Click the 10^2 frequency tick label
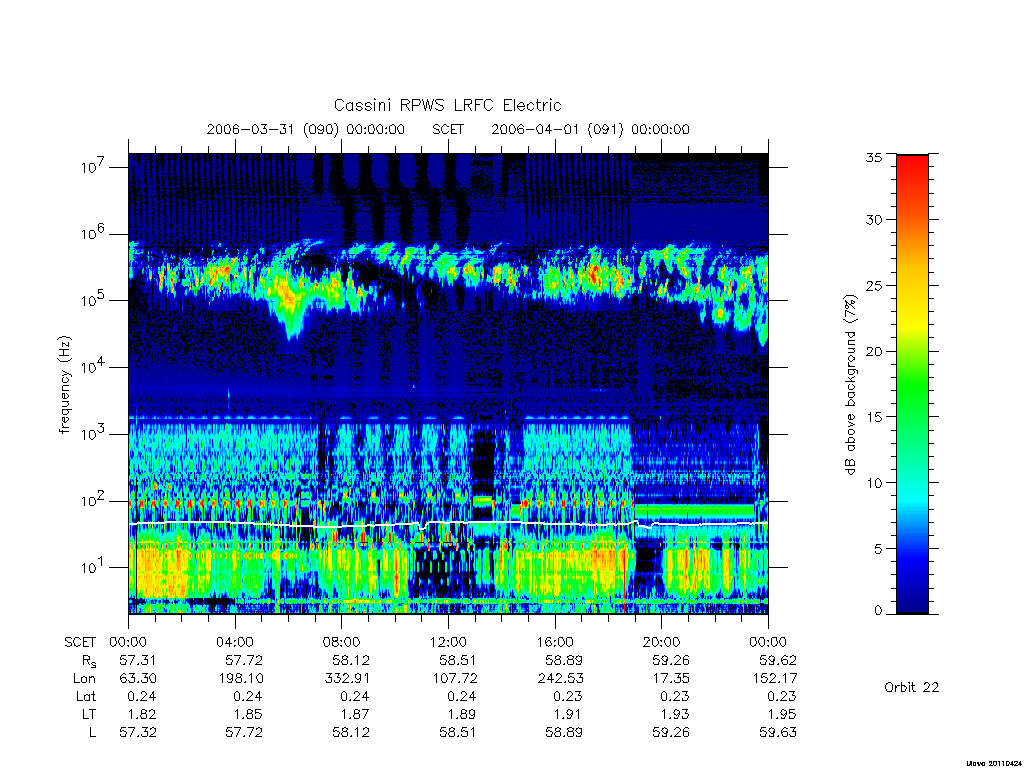Viewport: 1024px width, 768px height. tap(94, 500)
